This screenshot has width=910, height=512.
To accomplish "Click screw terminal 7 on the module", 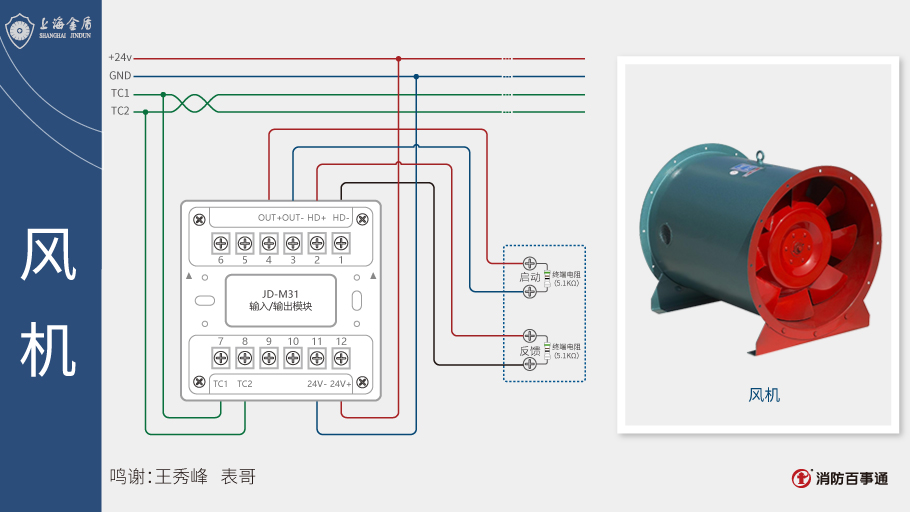I will tap(220, 357).
